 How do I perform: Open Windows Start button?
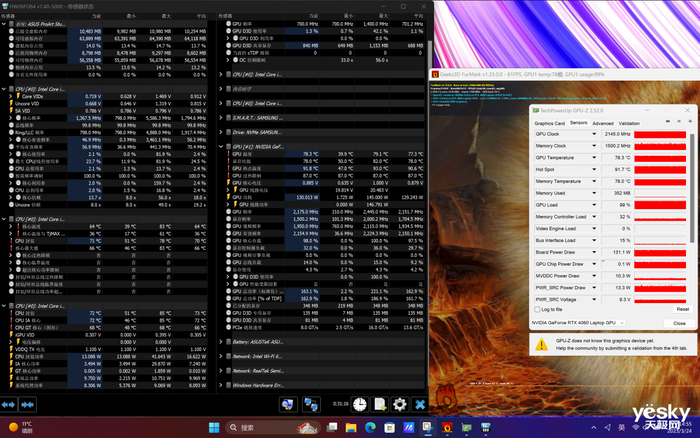pos(214,428)
